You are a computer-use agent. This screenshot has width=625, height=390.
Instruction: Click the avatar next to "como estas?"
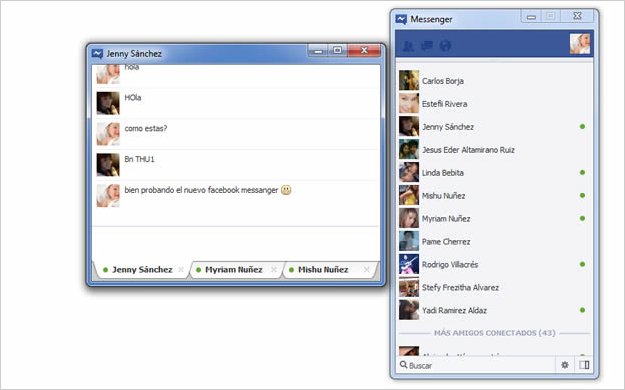click(108, 134)
